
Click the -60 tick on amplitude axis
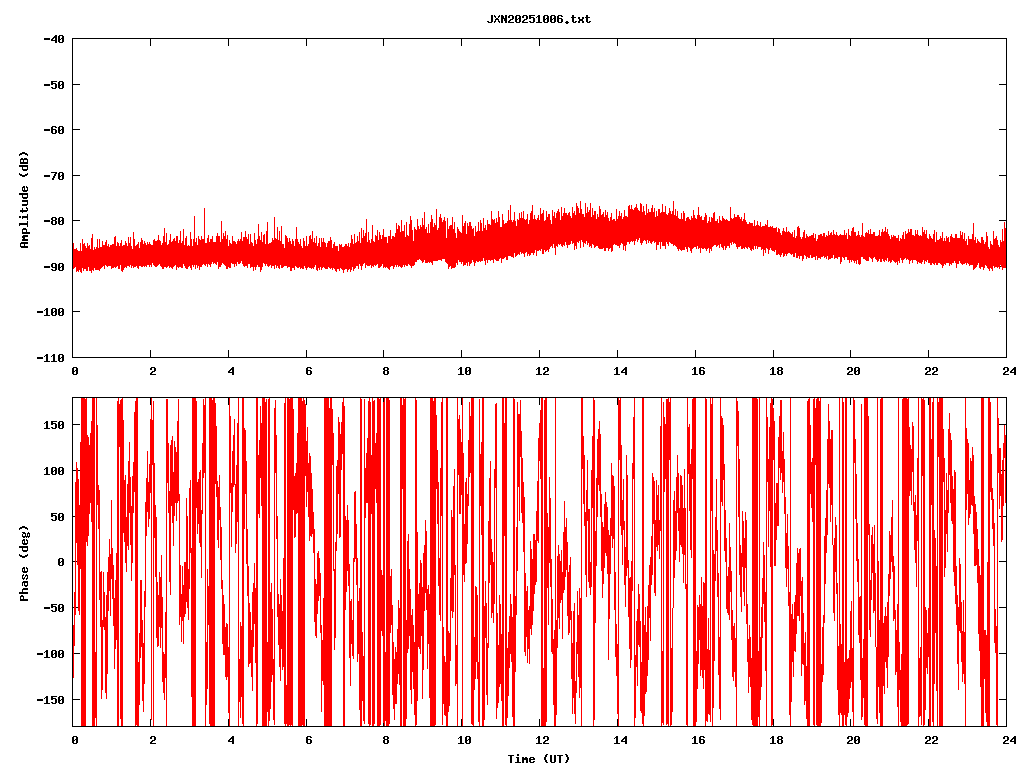click(53, 130)
